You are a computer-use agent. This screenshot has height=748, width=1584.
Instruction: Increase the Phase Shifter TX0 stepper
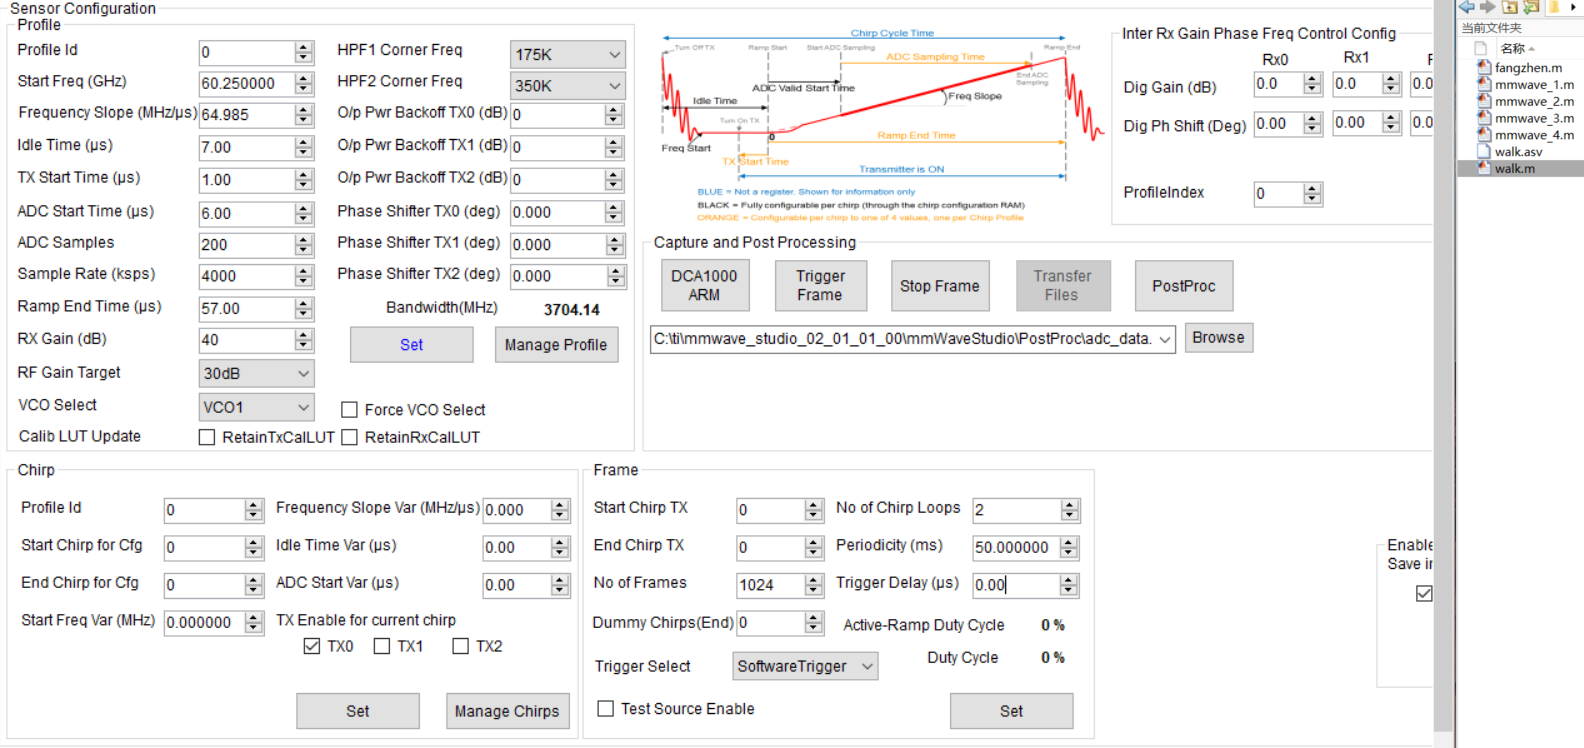point(614,207)
